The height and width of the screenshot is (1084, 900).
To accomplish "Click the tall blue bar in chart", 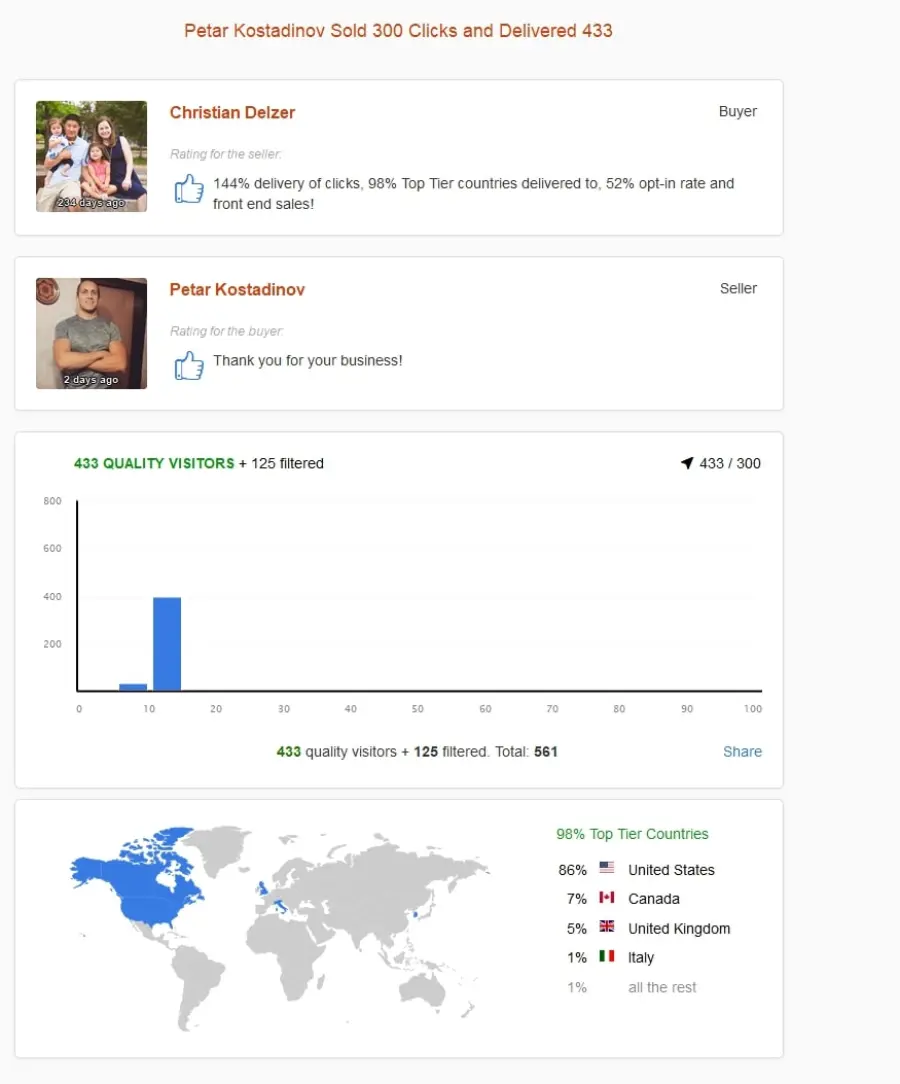I will click(x=167, y=644).
